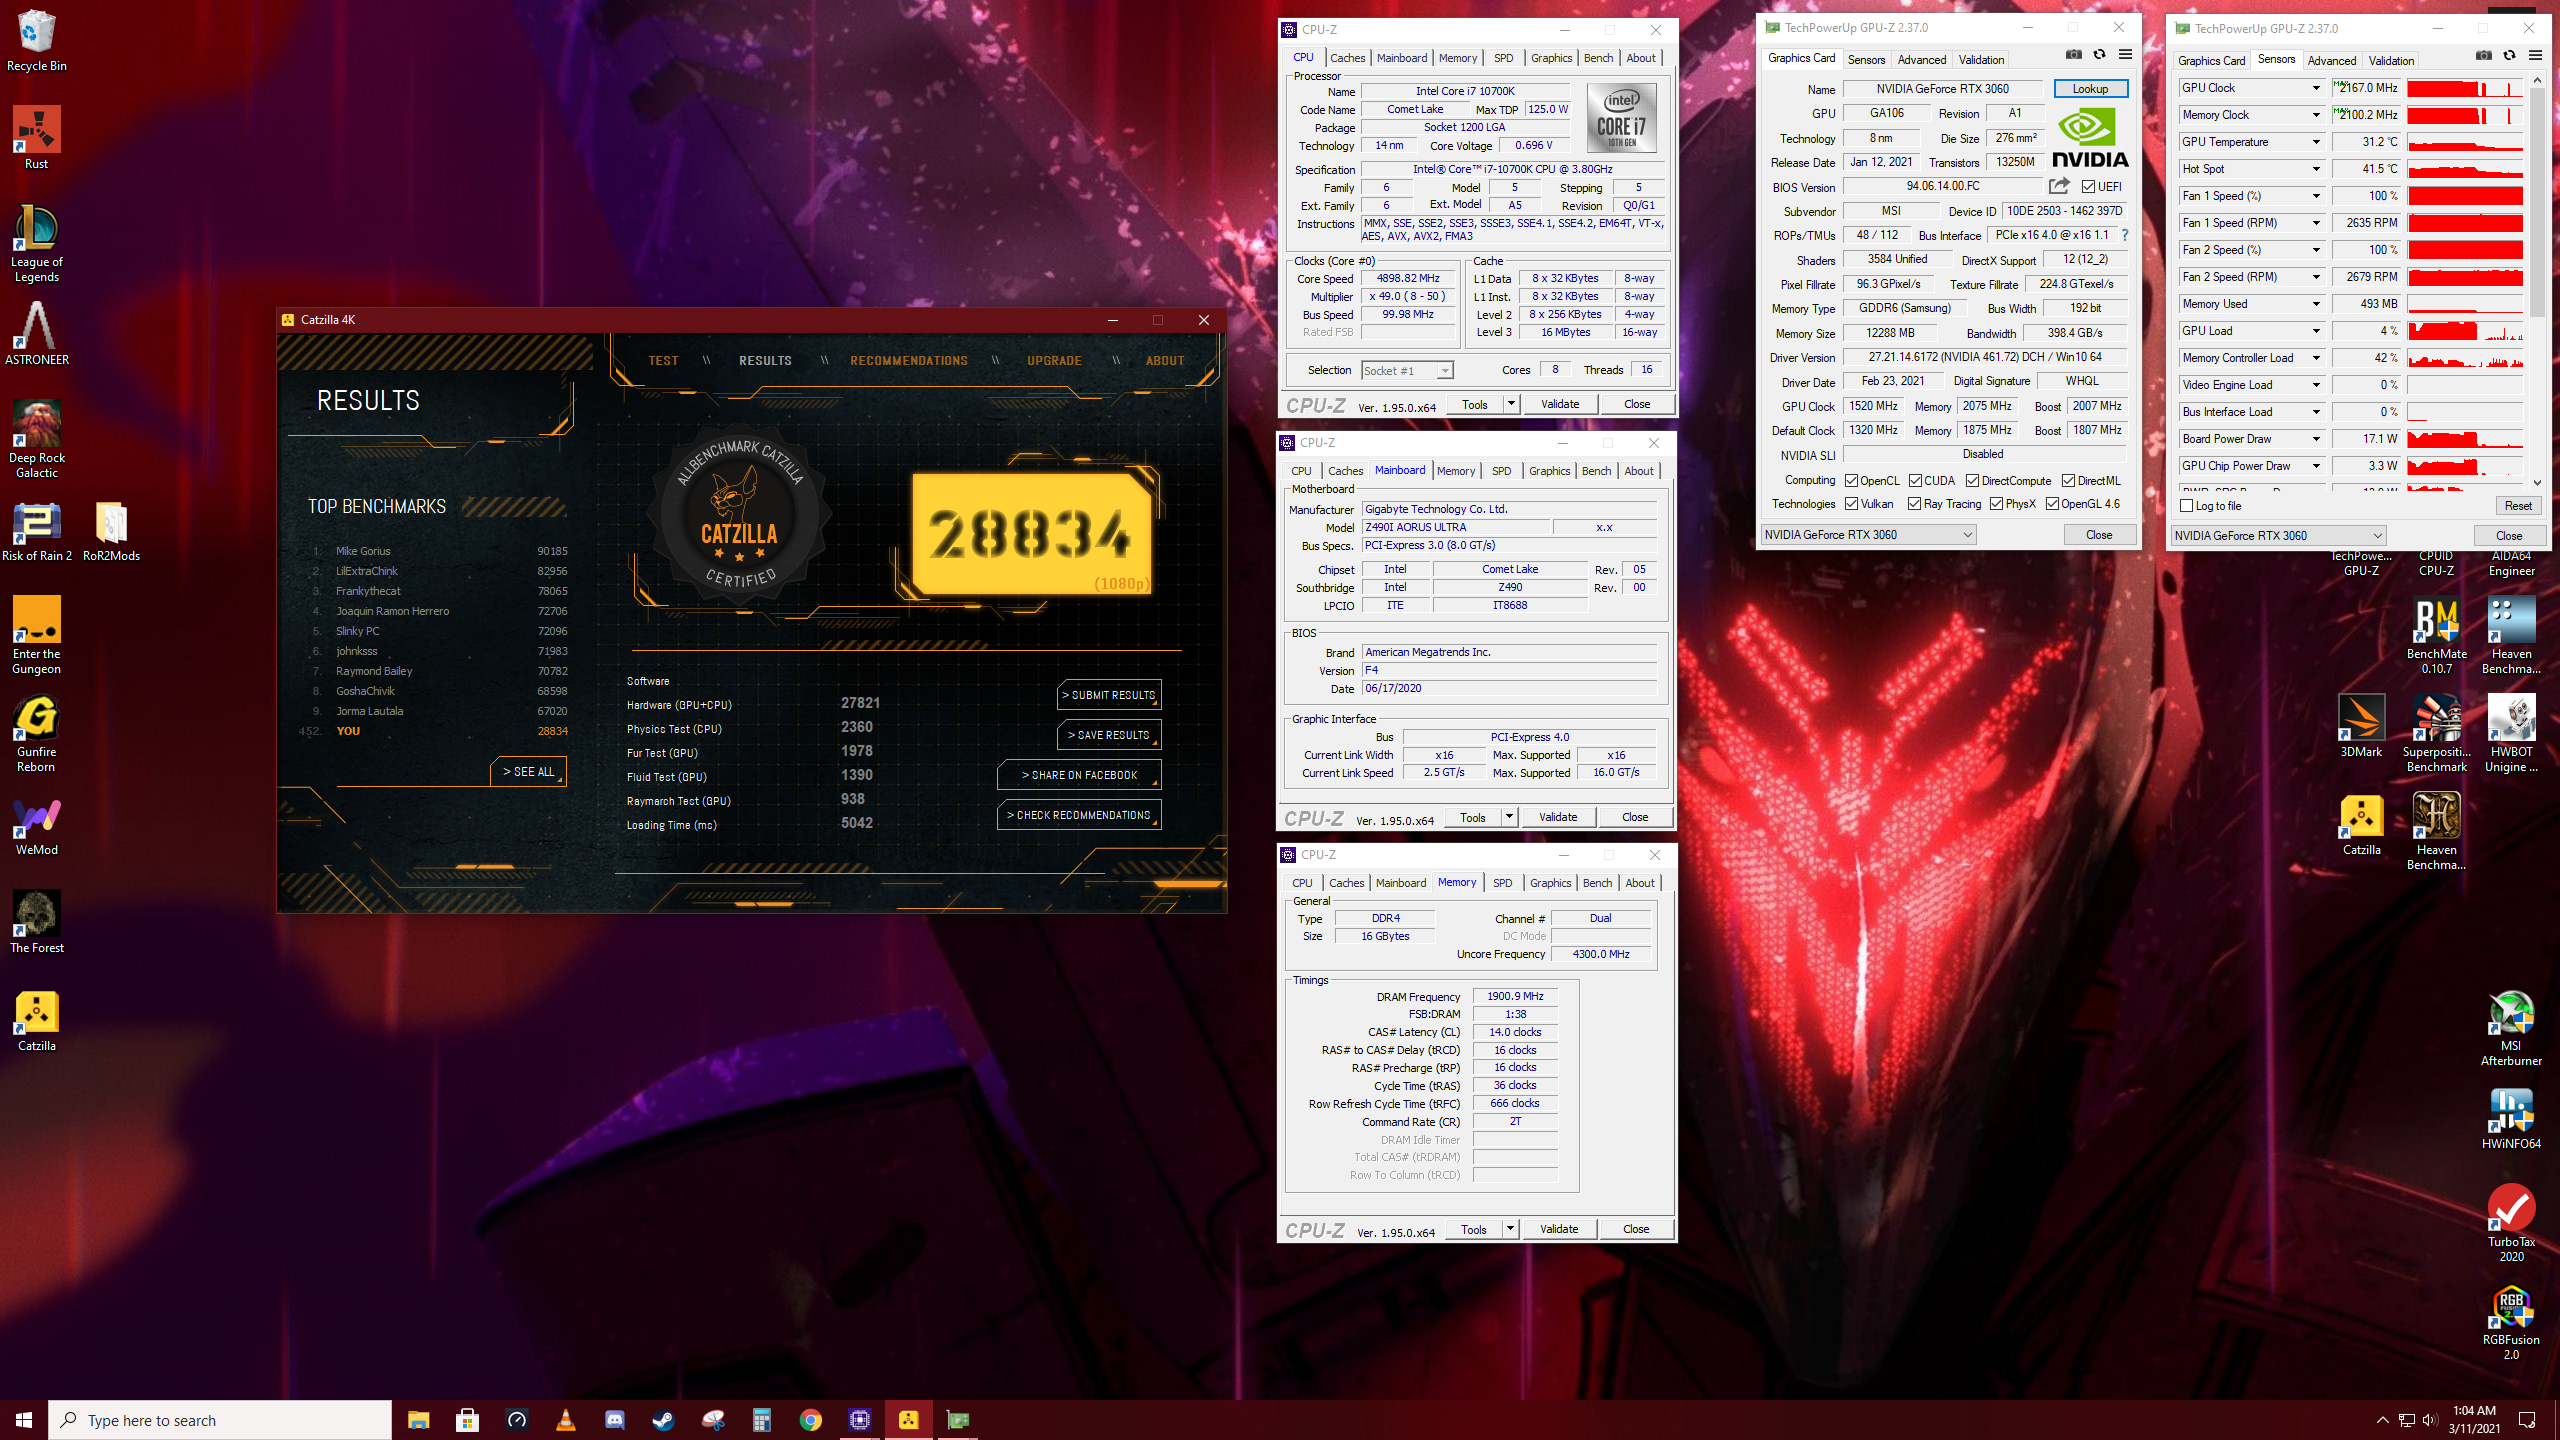
Task: Expand Tools dropdown arrow in CPU-Z Memory window
Action: pyautogui.click(x=1510, y=1230)
